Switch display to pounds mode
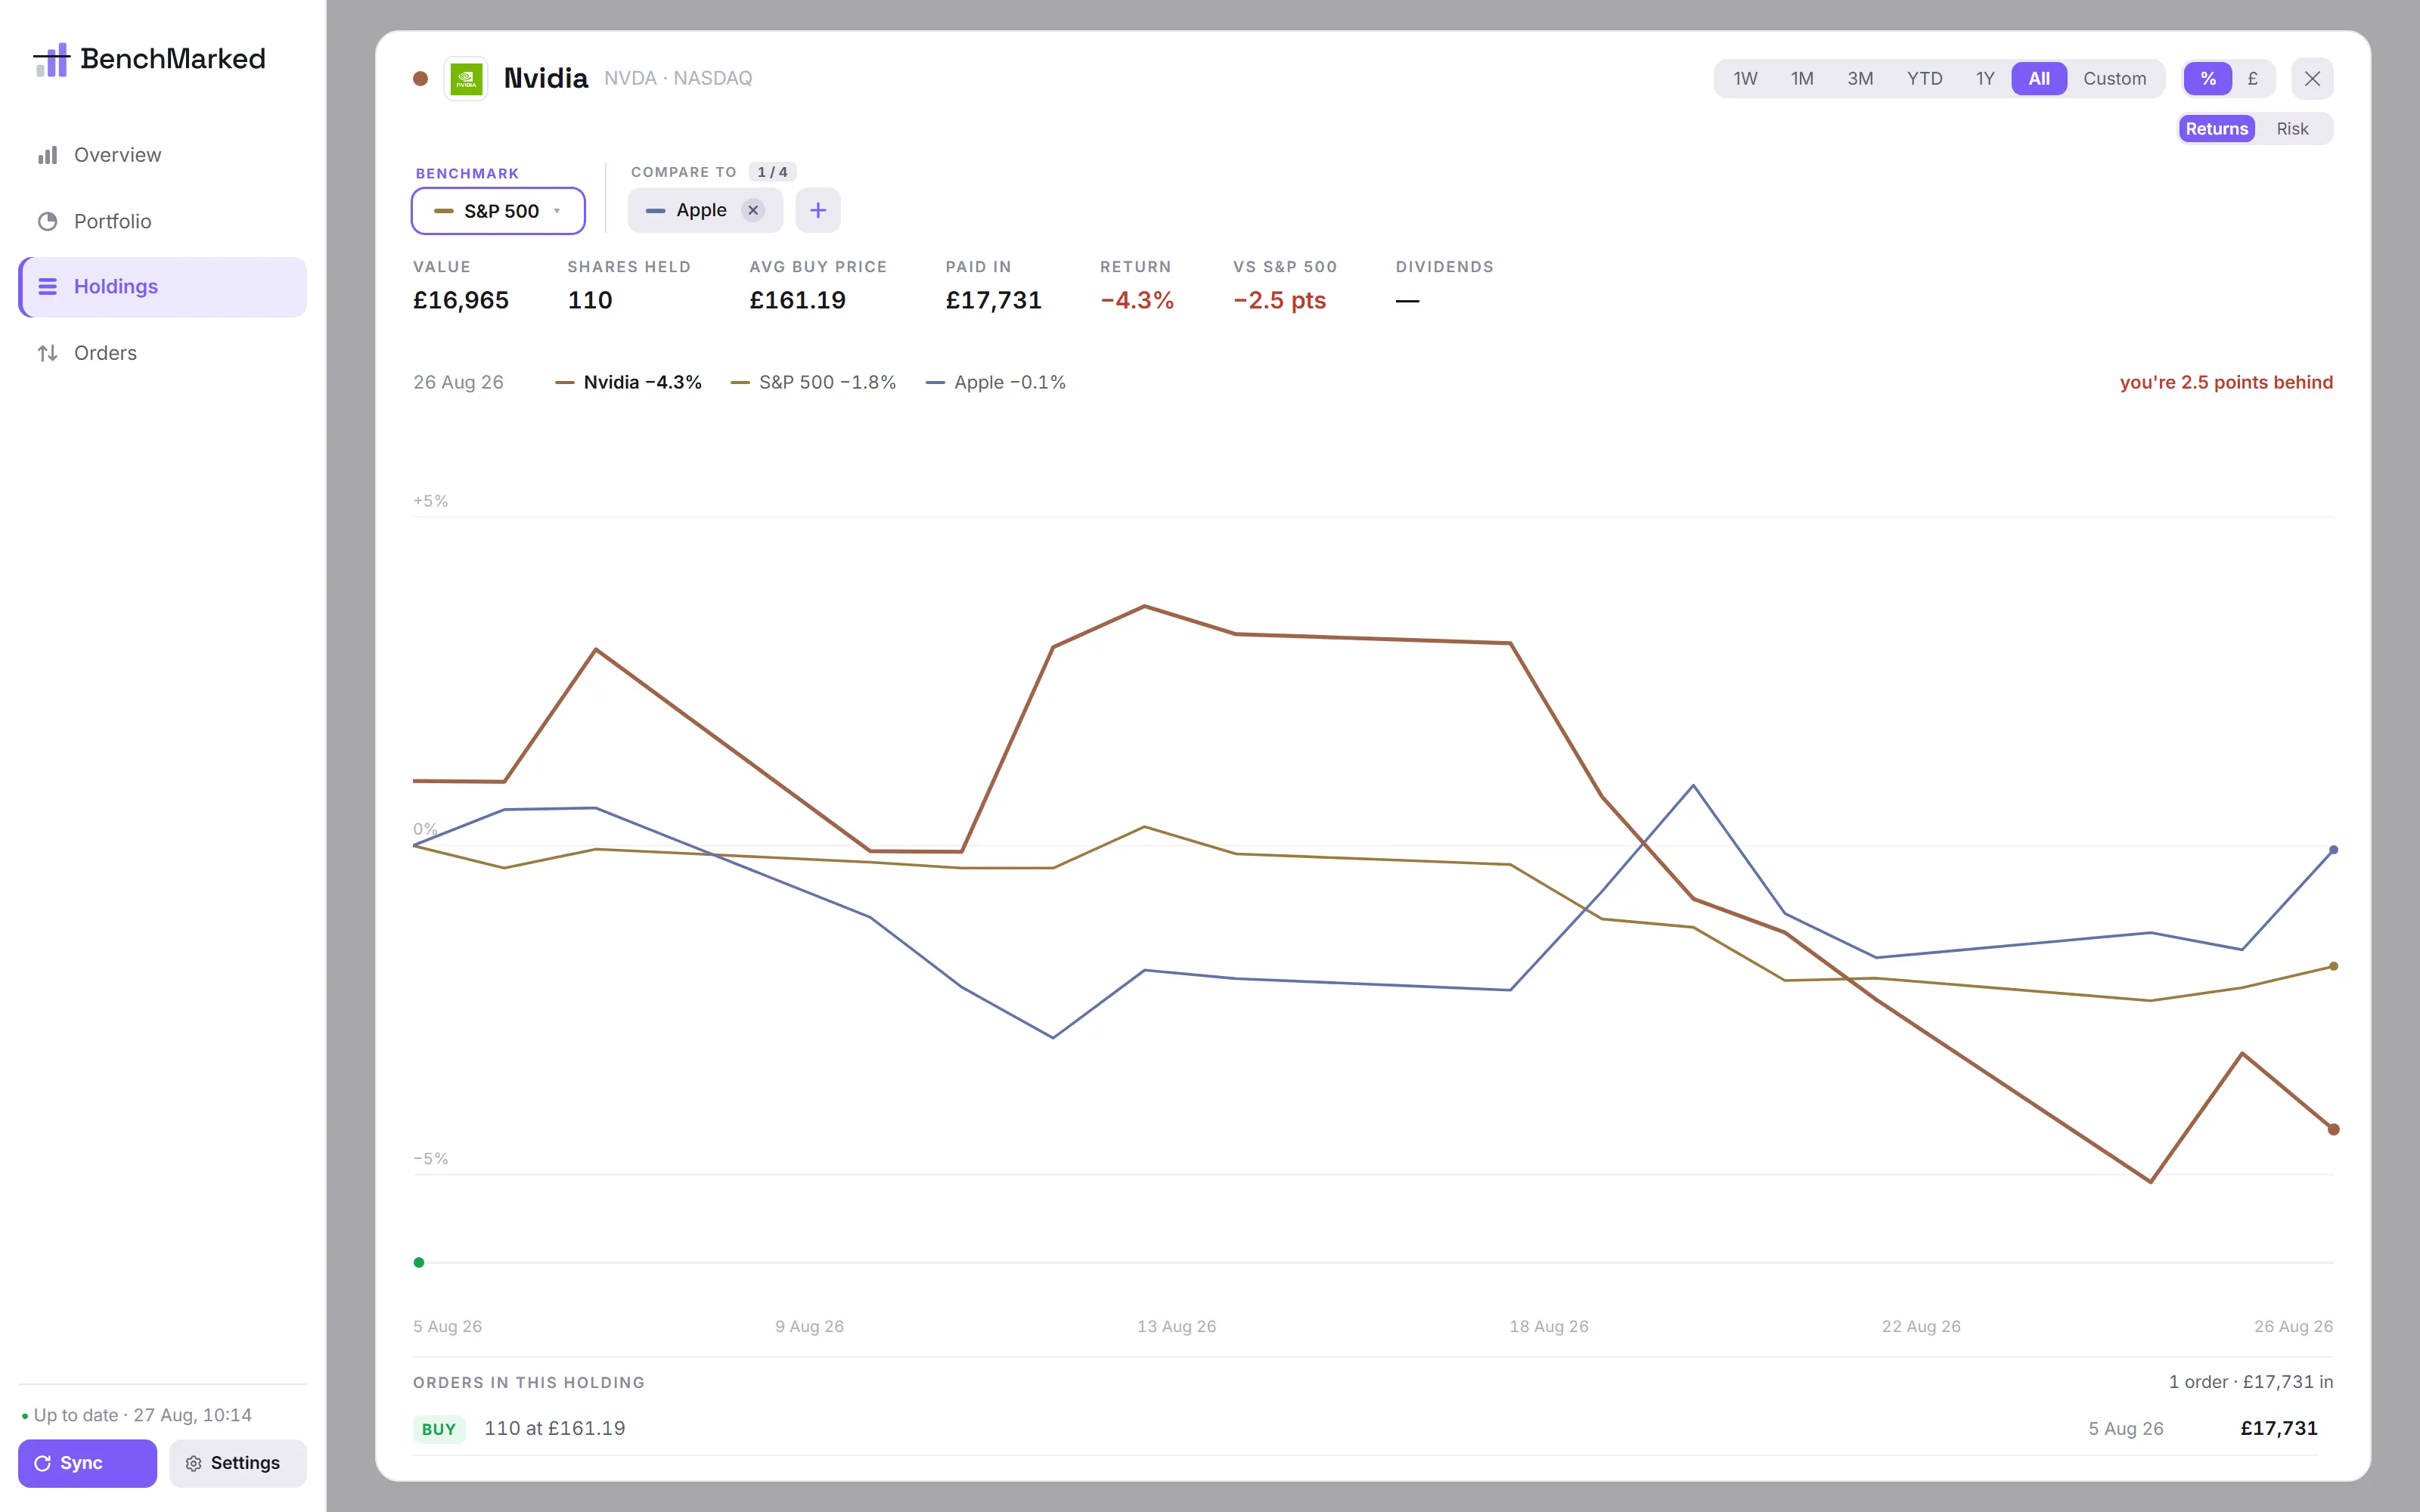 click(x=2253, y=78)
